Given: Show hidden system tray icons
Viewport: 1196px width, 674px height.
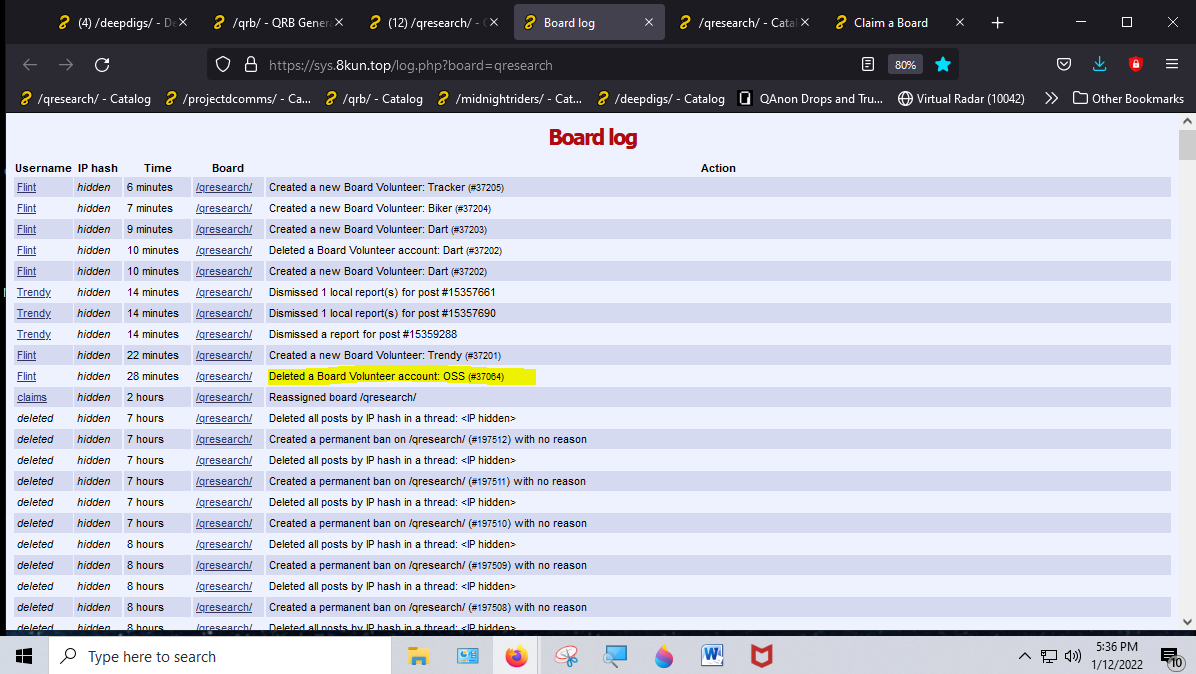Looking at the screenshot, I should (1024, 656).
